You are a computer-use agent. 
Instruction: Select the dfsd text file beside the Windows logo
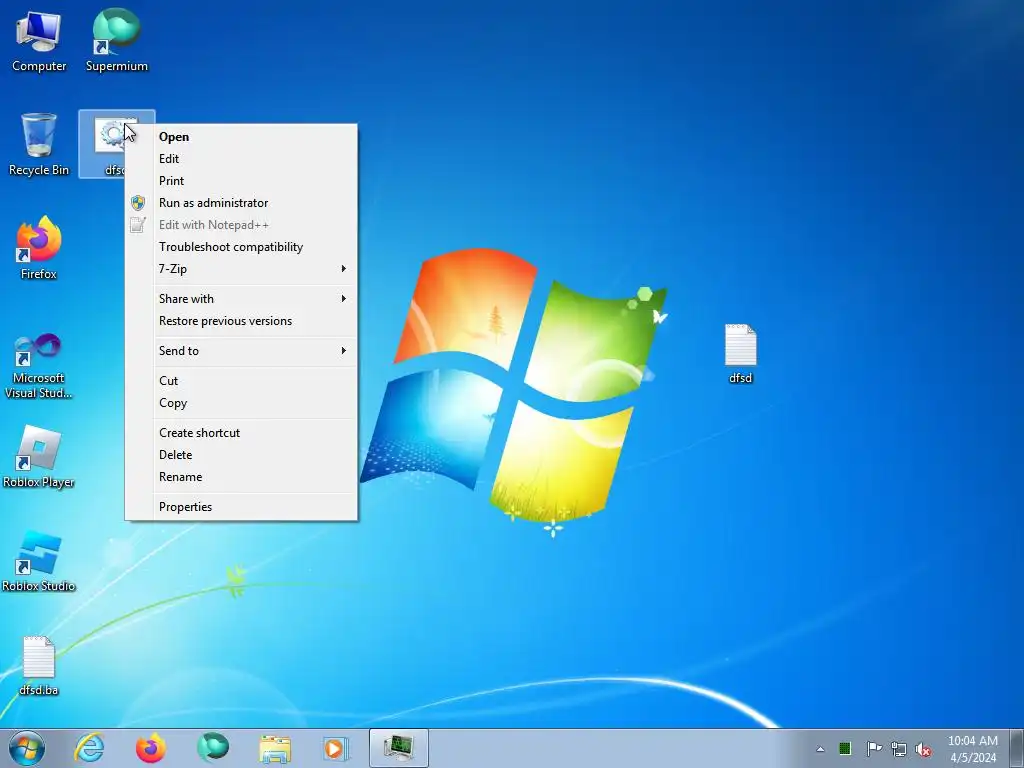pyautogui.click(x=741, y=353)
